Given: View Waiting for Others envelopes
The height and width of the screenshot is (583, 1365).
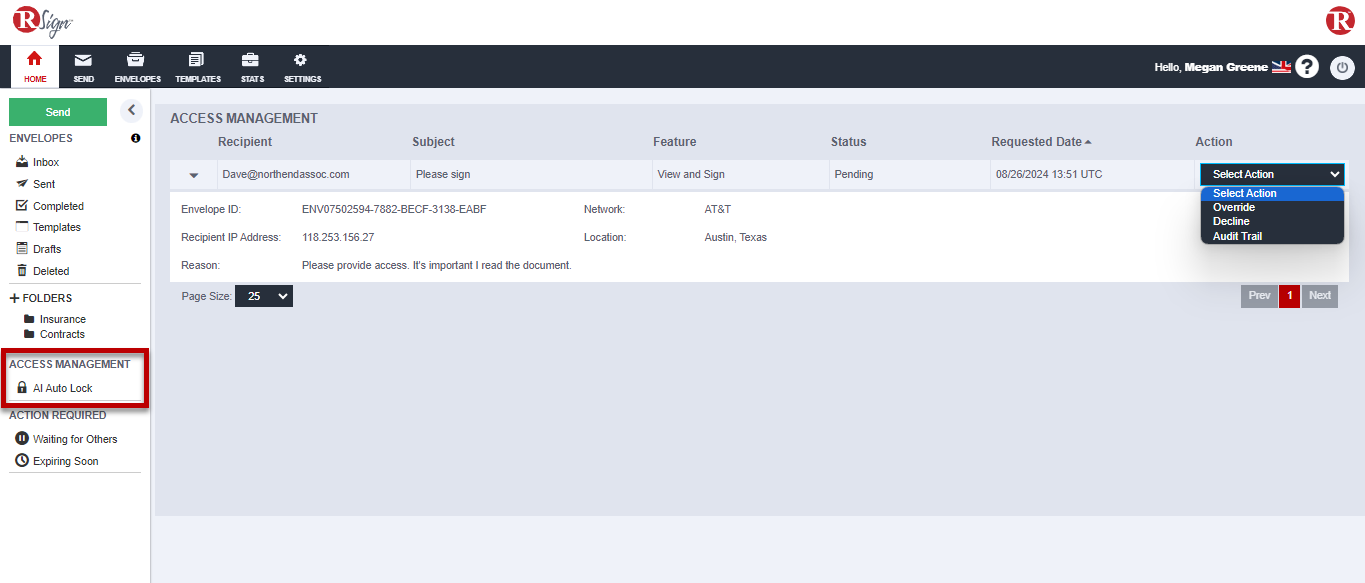Looking at the screenshot, I should click(x=73, y=438).
